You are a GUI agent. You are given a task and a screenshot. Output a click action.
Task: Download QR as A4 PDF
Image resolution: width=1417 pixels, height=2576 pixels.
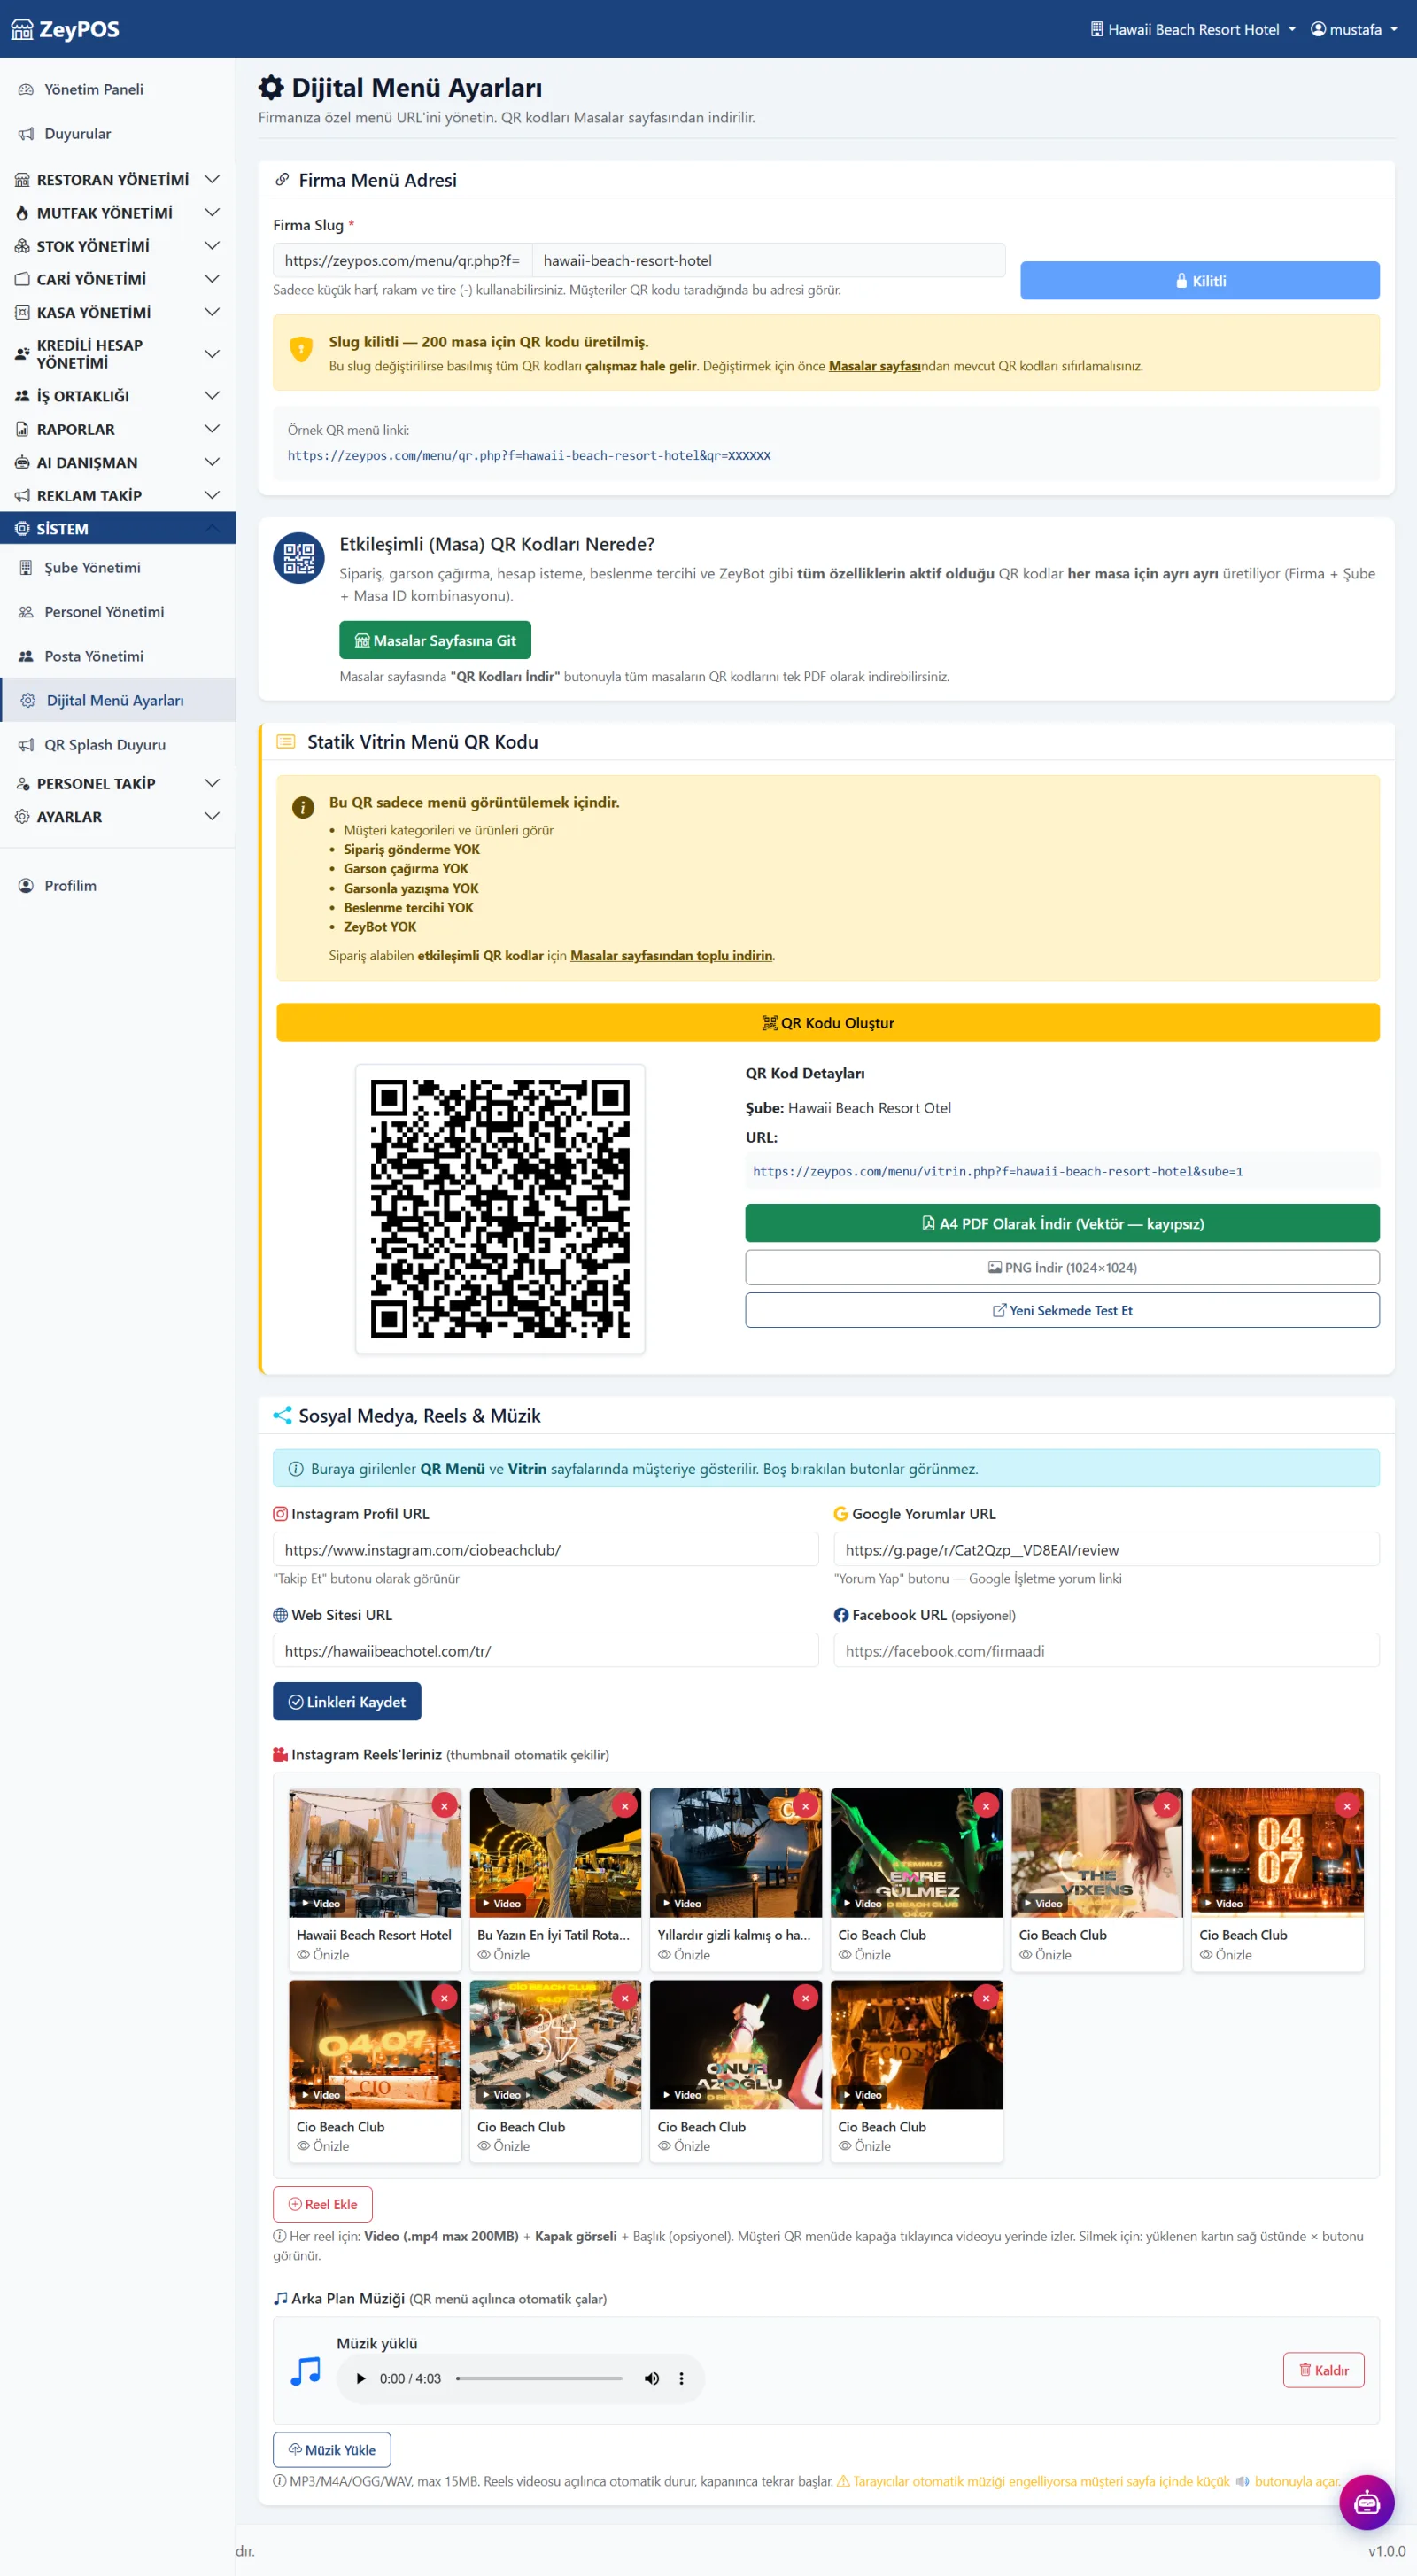tap(1062, 1223)
